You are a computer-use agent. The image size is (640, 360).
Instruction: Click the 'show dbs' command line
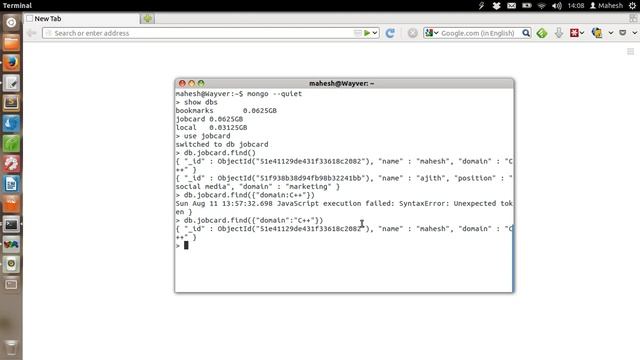click(x=197, y=102)
